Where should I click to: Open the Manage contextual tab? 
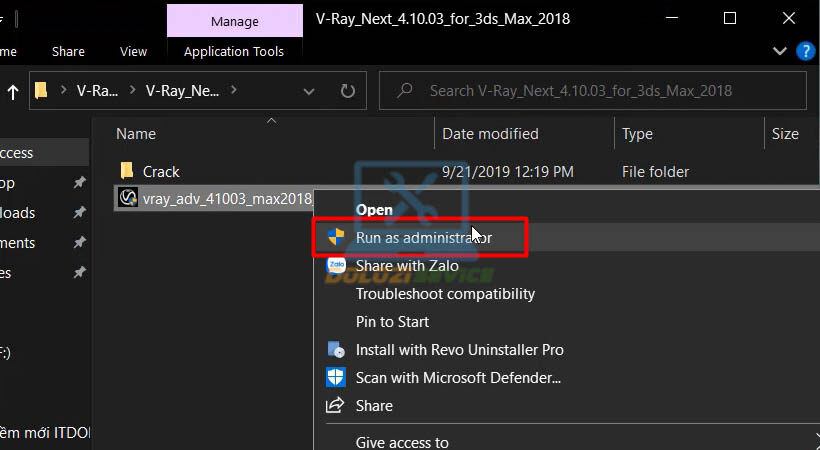[x=235, y=21]
